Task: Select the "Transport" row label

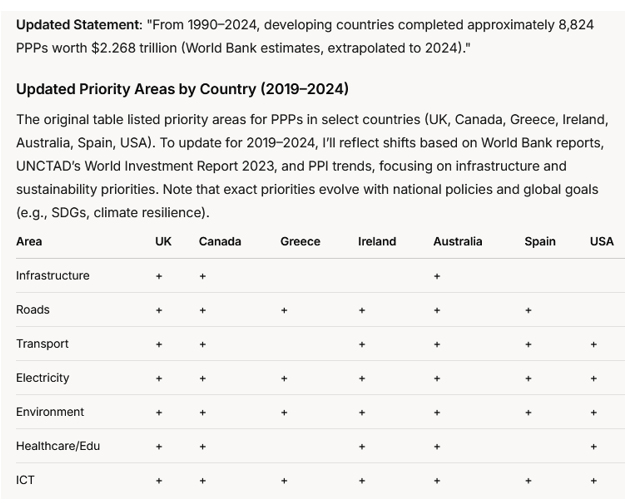Action: pyautogui.click(x=42, y=344)
